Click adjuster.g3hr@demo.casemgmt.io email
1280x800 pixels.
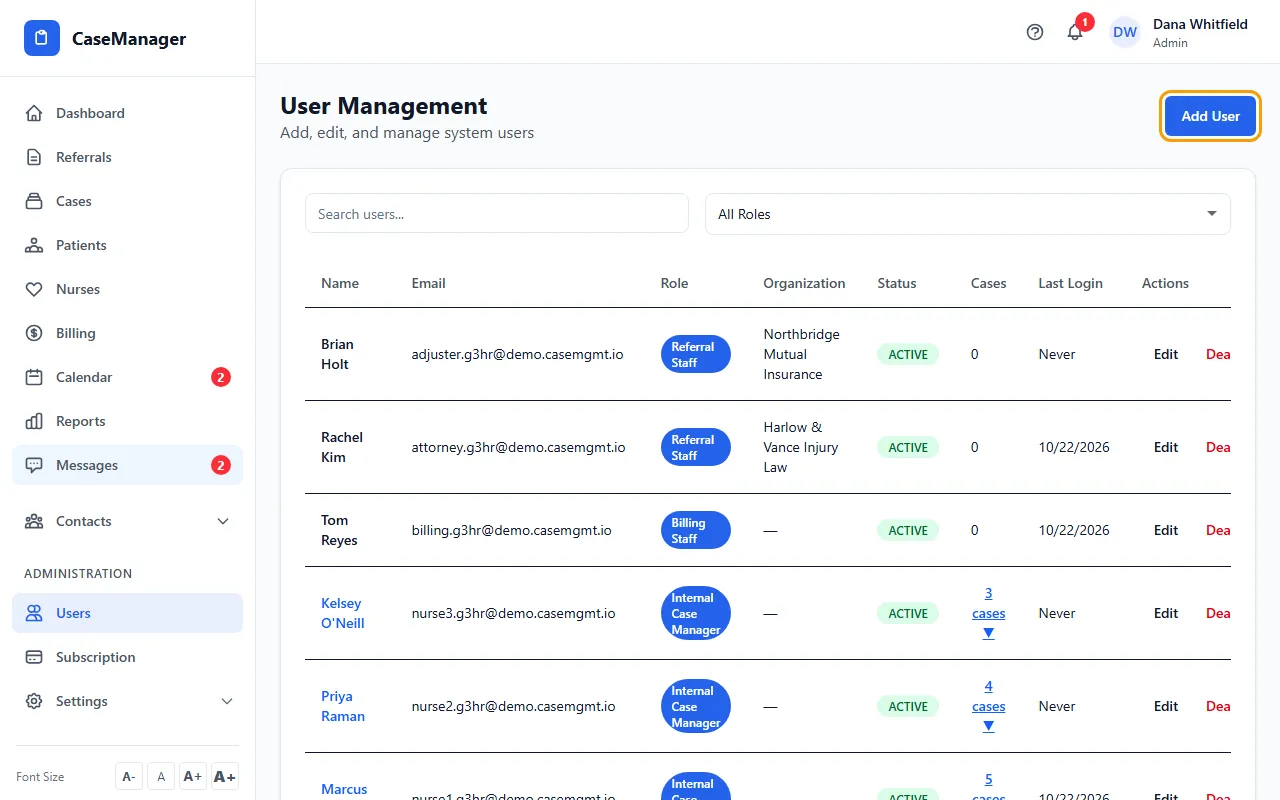[x=518, y=354]
